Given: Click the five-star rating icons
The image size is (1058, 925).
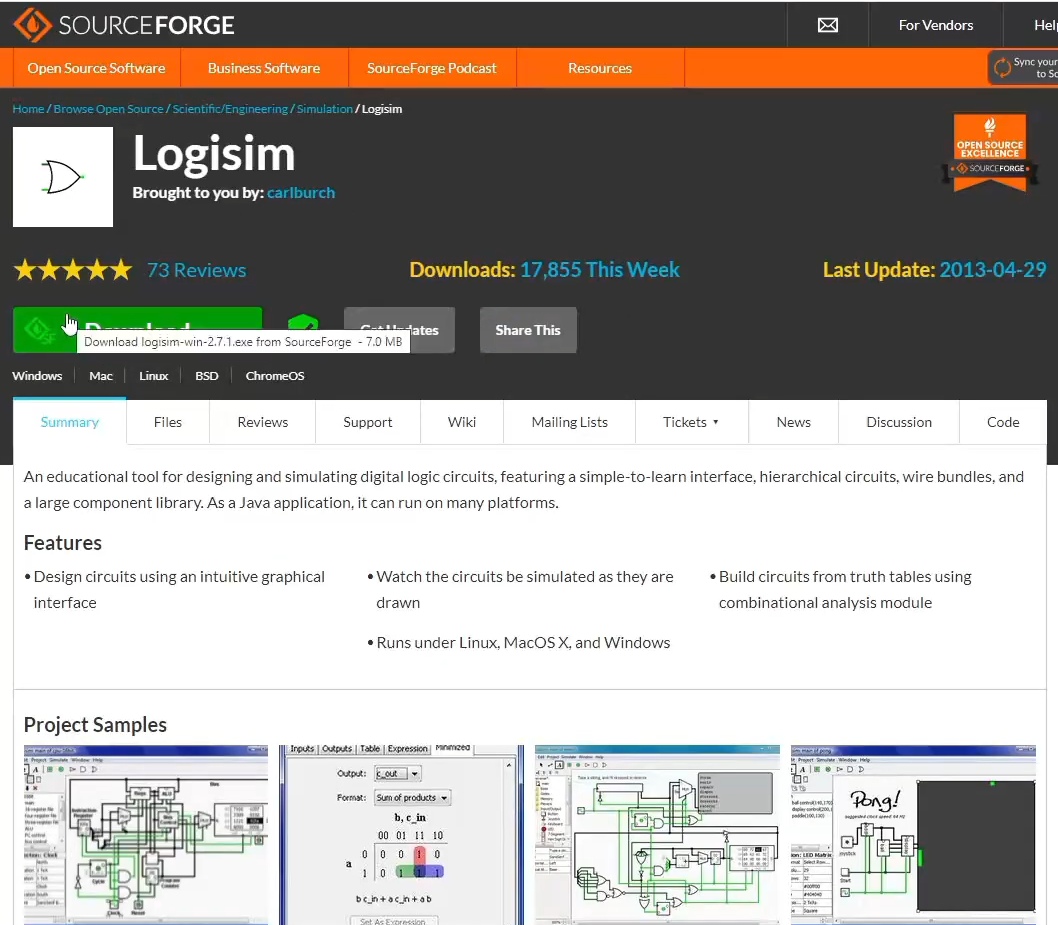Looking at the screenshot, I should coord(73,270).
